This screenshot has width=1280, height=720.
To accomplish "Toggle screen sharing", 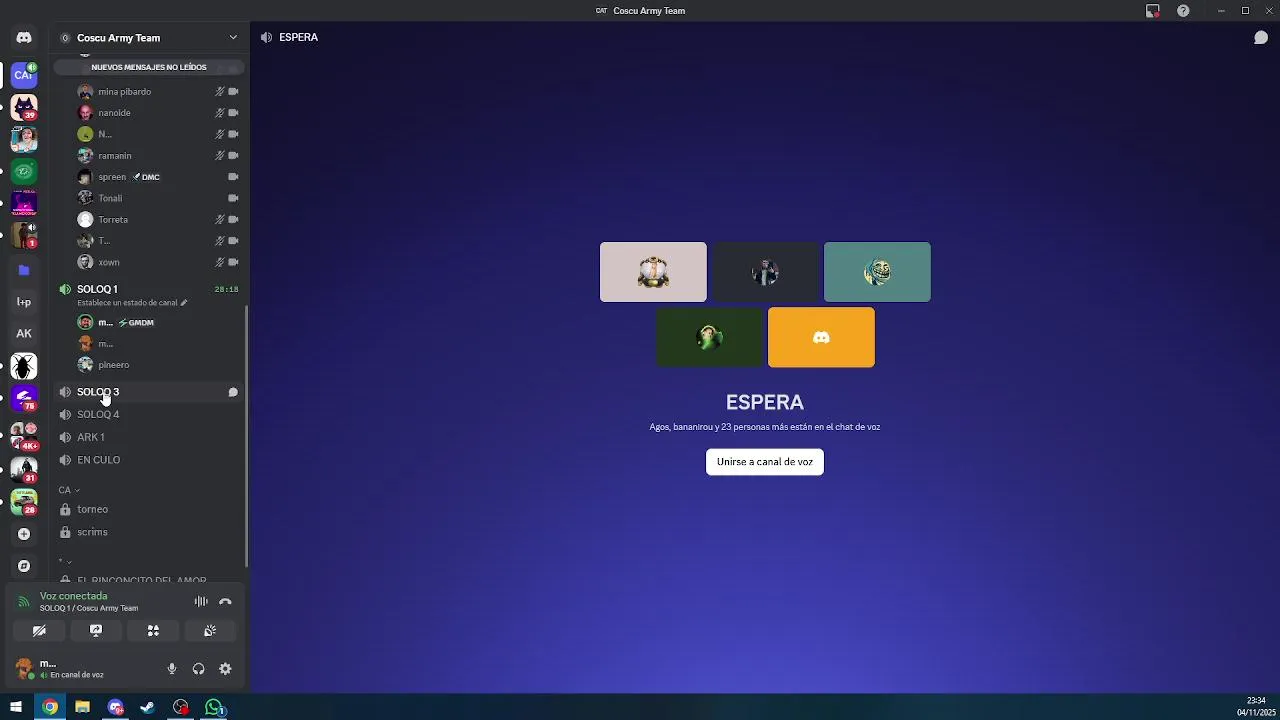I will tap(96, 631).
